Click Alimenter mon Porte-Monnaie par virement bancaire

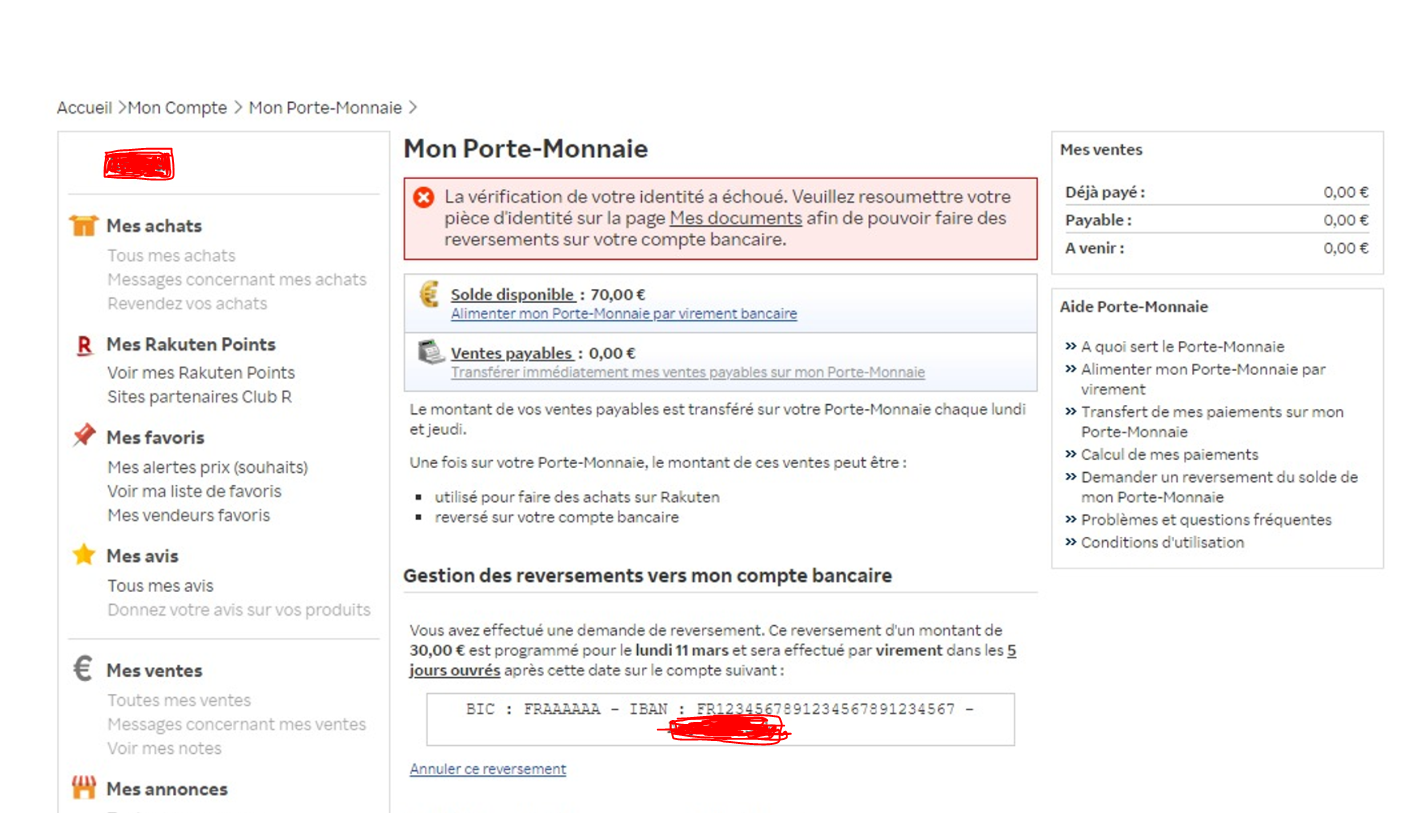623,314
